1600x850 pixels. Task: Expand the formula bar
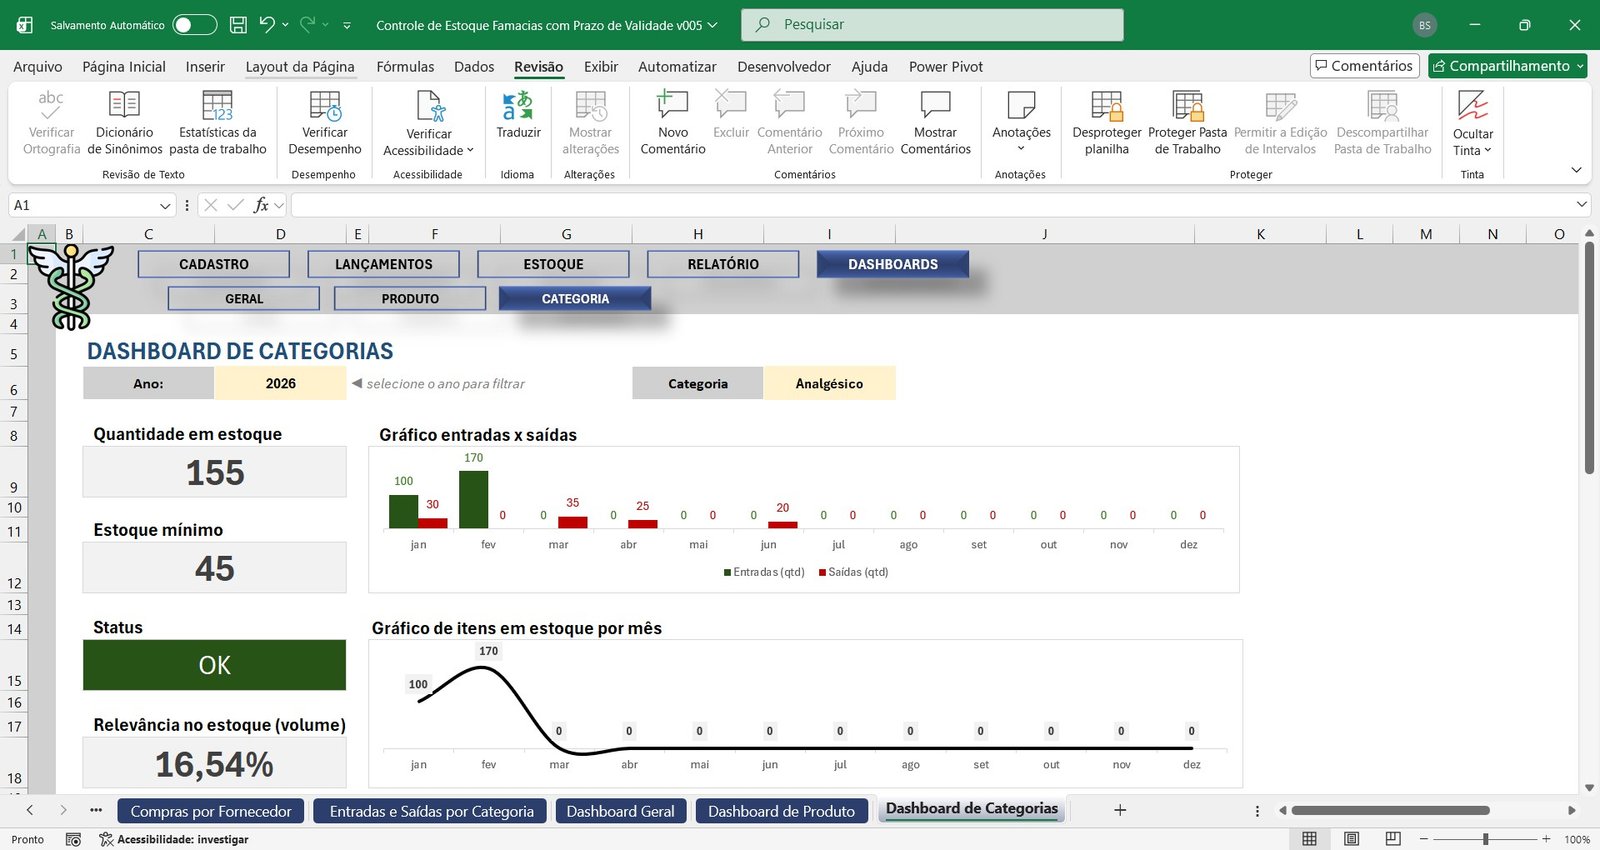click(x=1582, y=204)
